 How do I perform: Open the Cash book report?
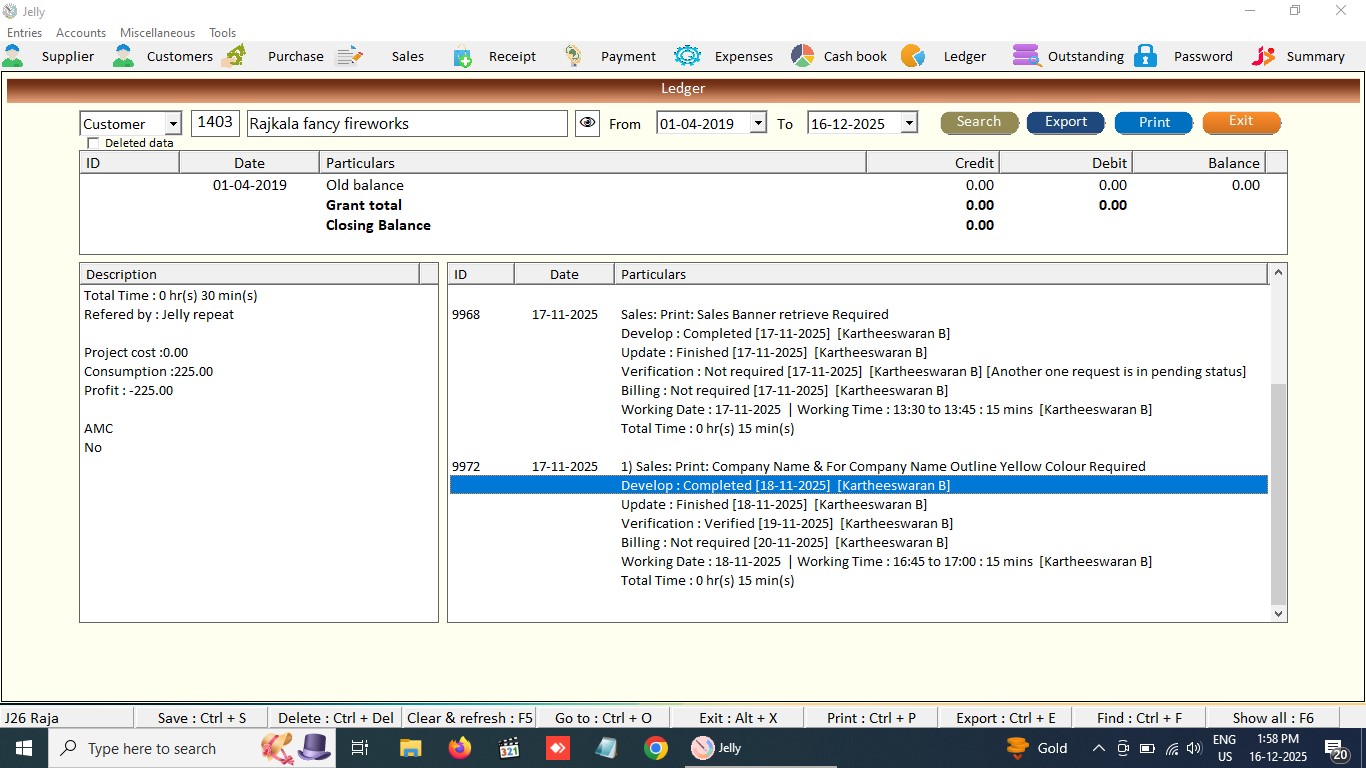(x=839, y=56)
